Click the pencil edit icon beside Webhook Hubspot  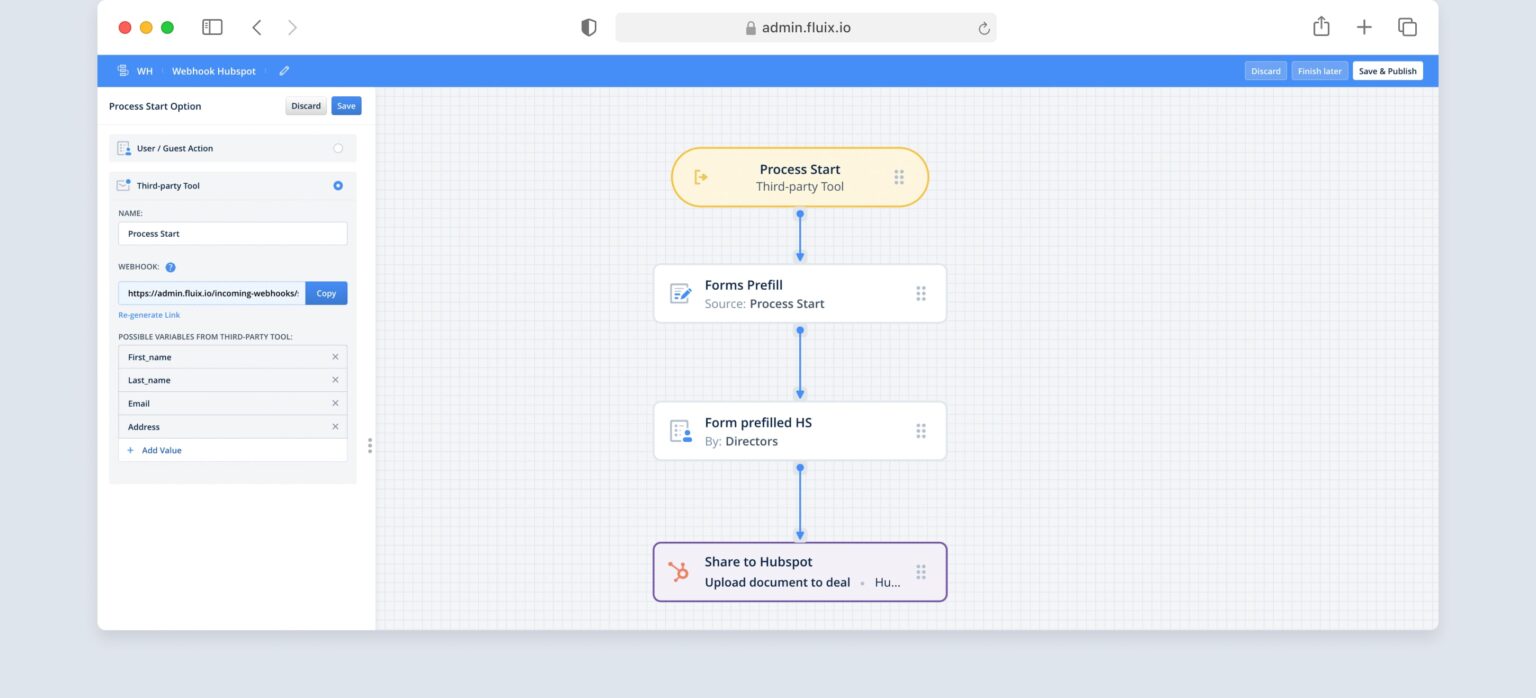(x=283, y=71)
